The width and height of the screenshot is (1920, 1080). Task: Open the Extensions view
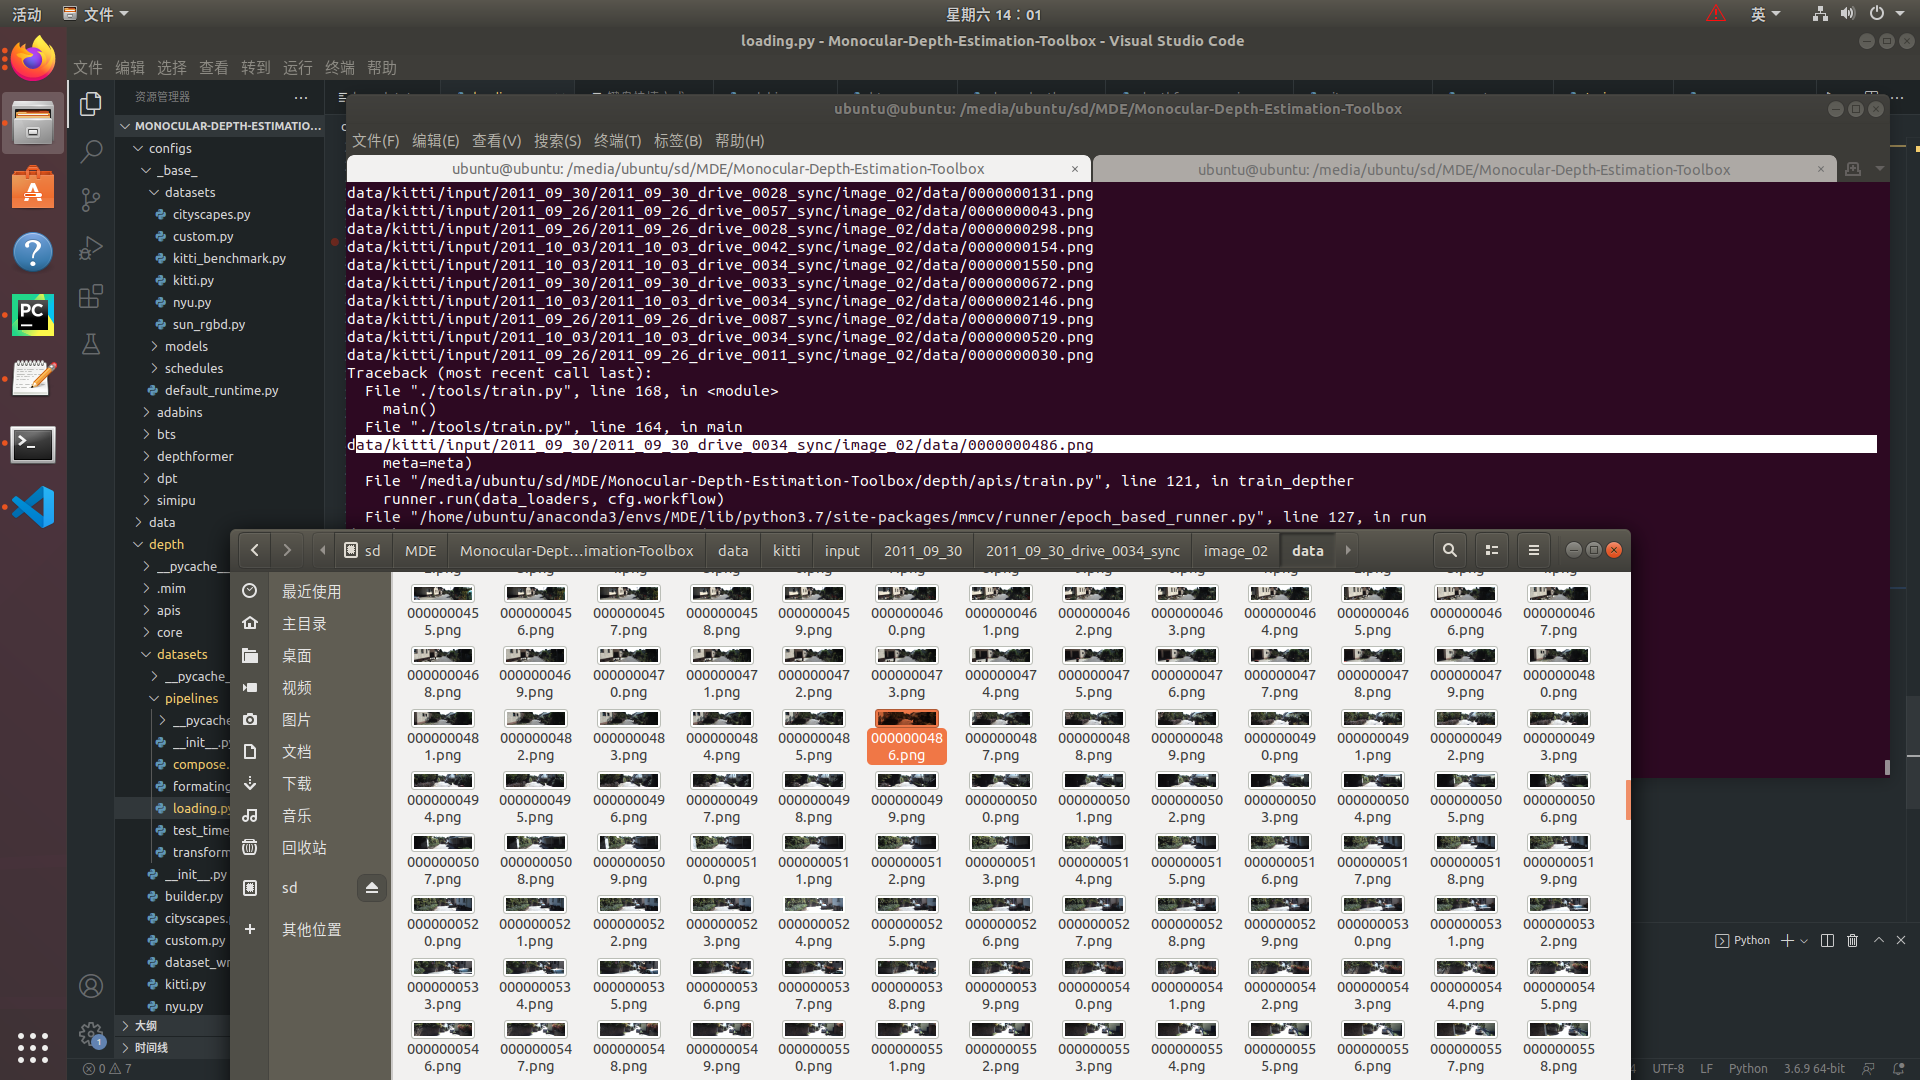[x=91, y=296]
